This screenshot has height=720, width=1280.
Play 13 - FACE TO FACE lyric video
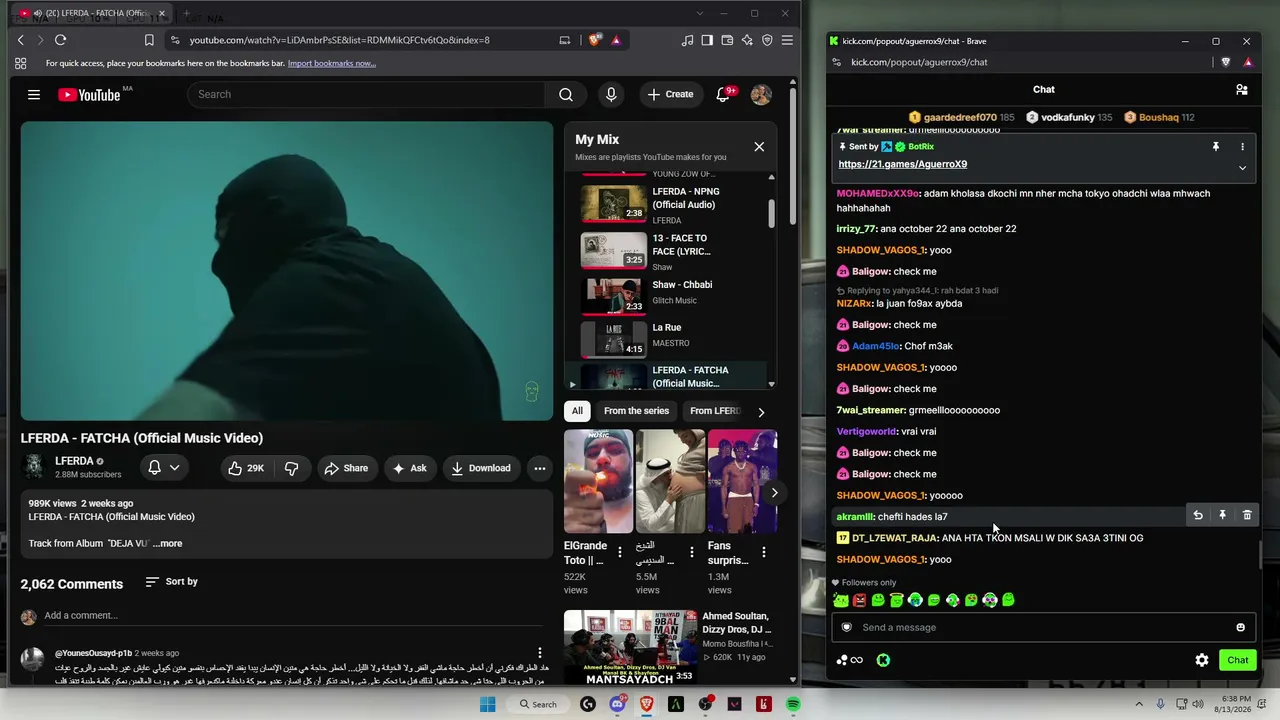(x=672, y=251)
